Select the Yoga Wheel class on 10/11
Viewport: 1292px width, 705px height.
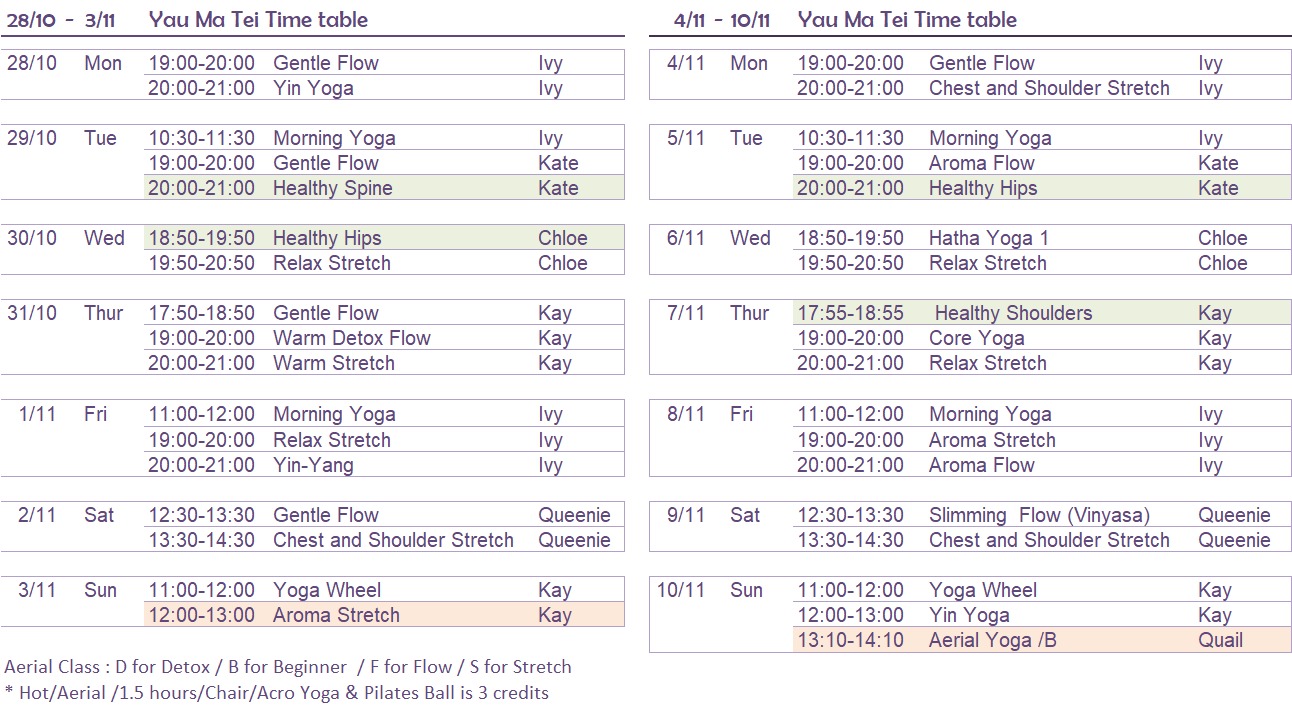[1042, 590]
